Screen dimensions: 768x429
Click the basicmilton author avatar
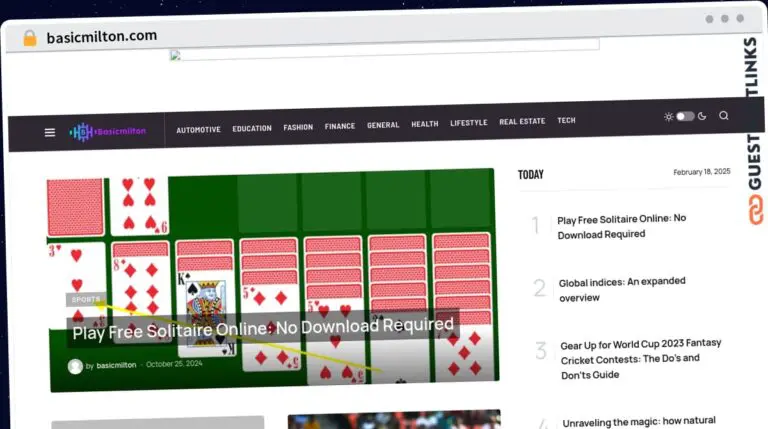point(75,366)
